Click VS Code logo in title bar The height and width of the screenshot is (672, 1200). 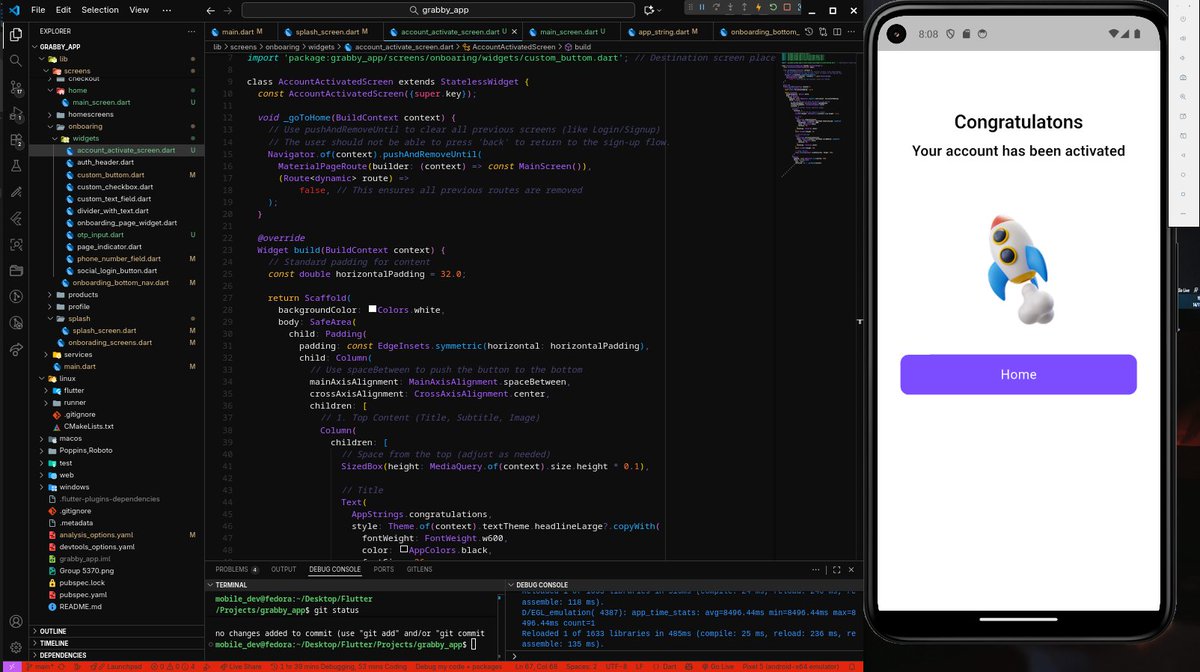[x=14, y=10]
